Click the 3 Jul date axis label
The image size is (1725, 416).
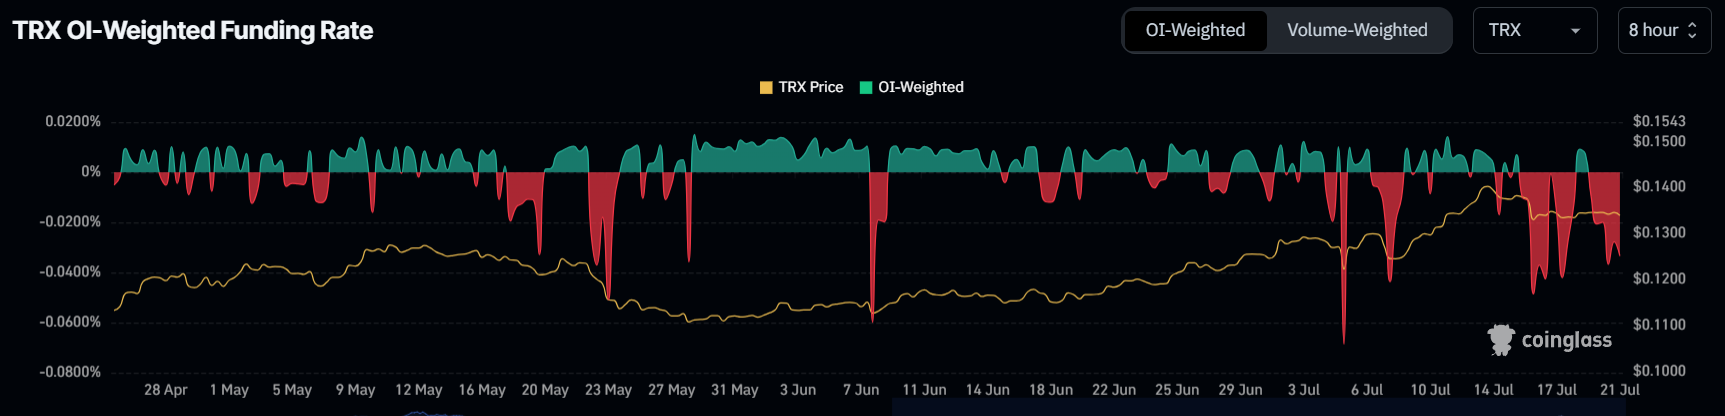tap(1304, 390)
